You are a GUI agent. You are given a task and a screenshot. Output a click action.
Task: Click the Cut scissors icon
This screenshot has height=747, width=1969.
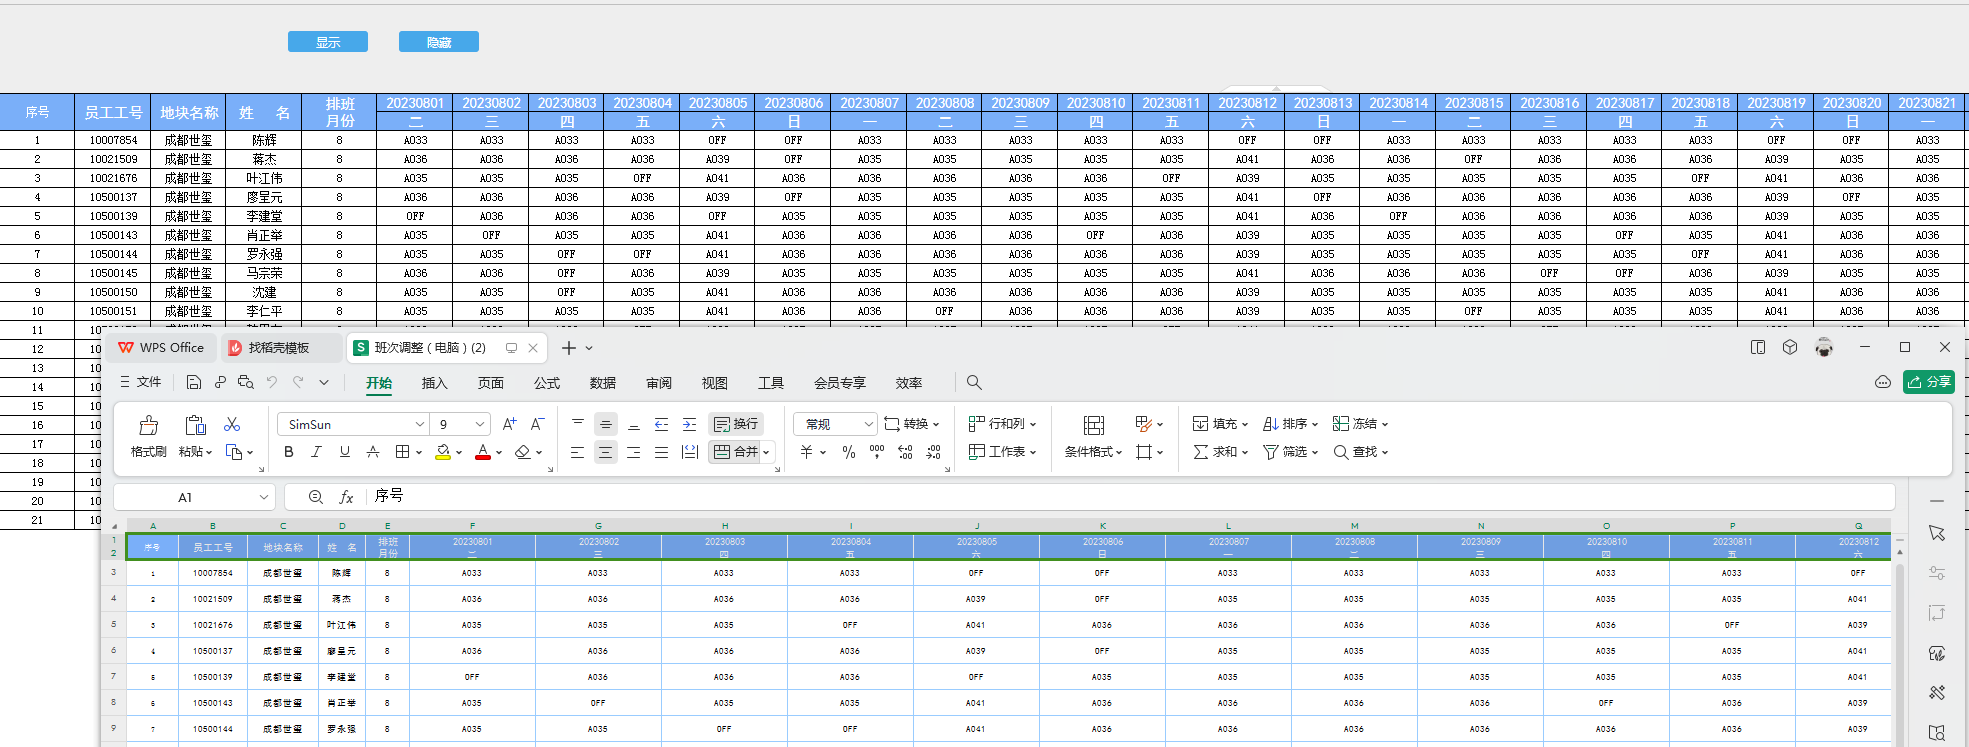pos(232,424)
